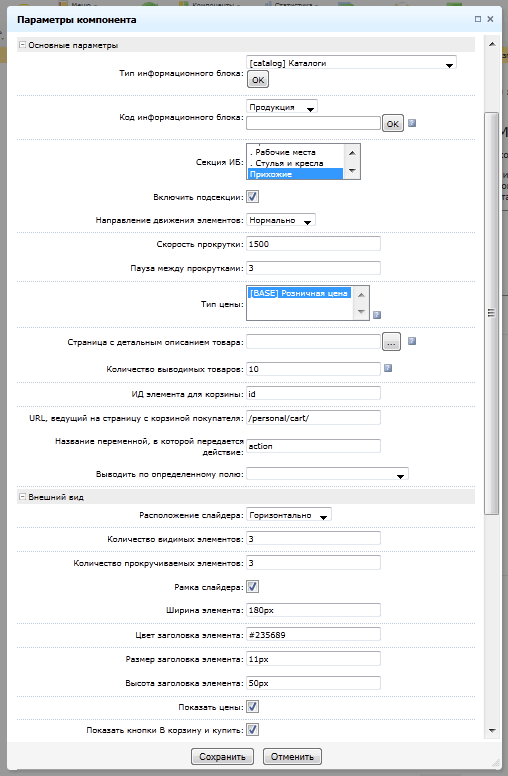Image resolution: width=508 pixels, height=776 pixels.
Task: Open help icon beside Тип цены list
Action: click(377, 314)
